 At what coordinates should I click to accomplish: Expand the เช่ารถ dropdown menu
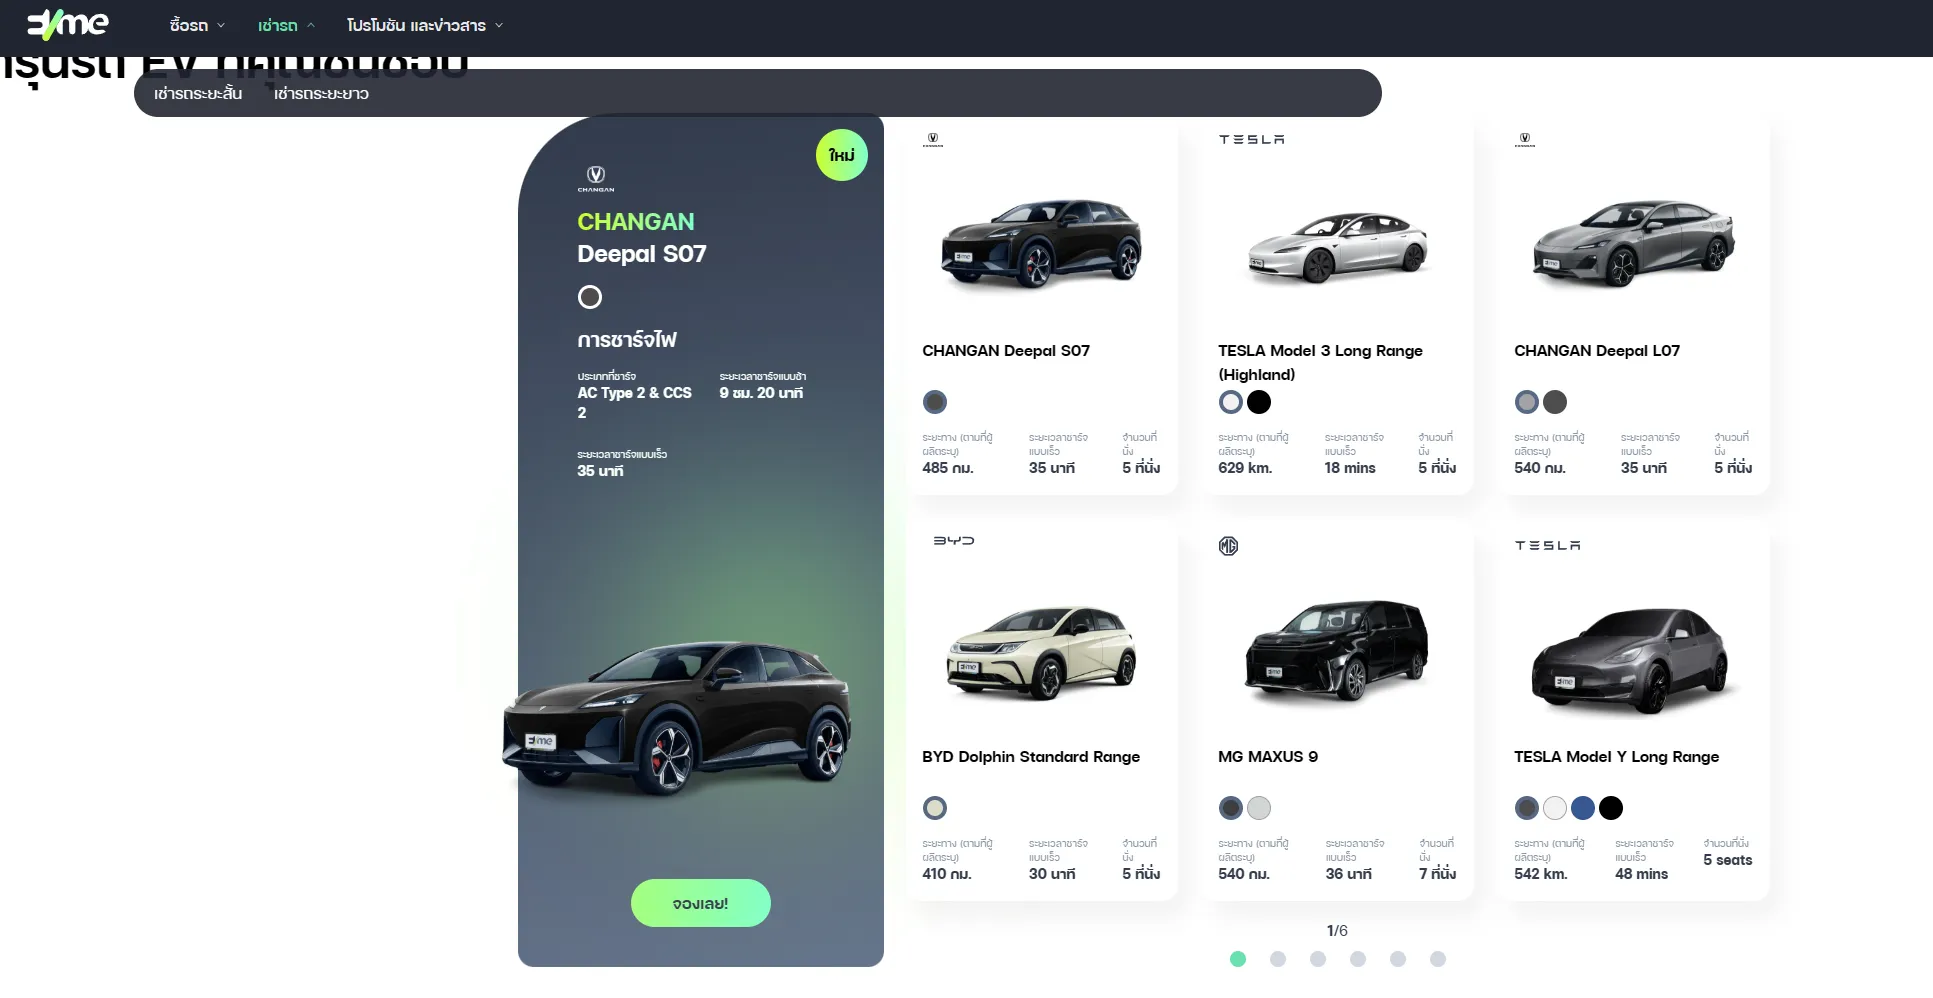286,25
